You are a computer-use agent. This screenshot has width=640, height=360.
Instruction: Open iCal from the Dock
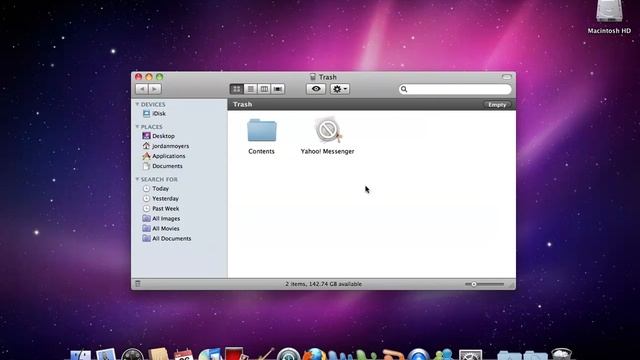click(x=184, y=354)
